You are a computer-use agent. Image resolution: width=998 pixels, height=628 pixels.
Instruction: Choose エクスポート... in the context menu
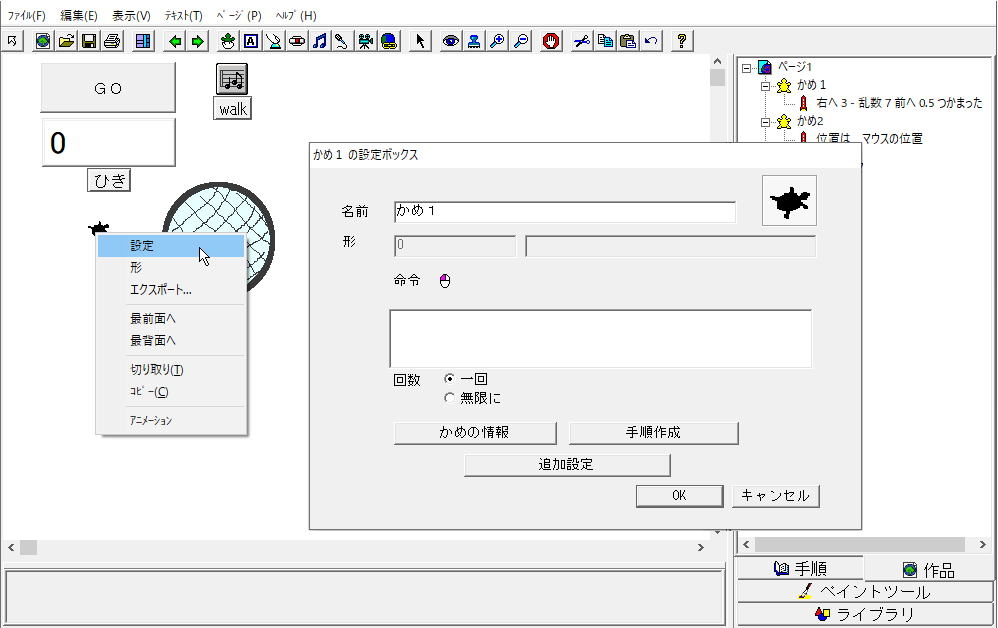pos(171,290)
